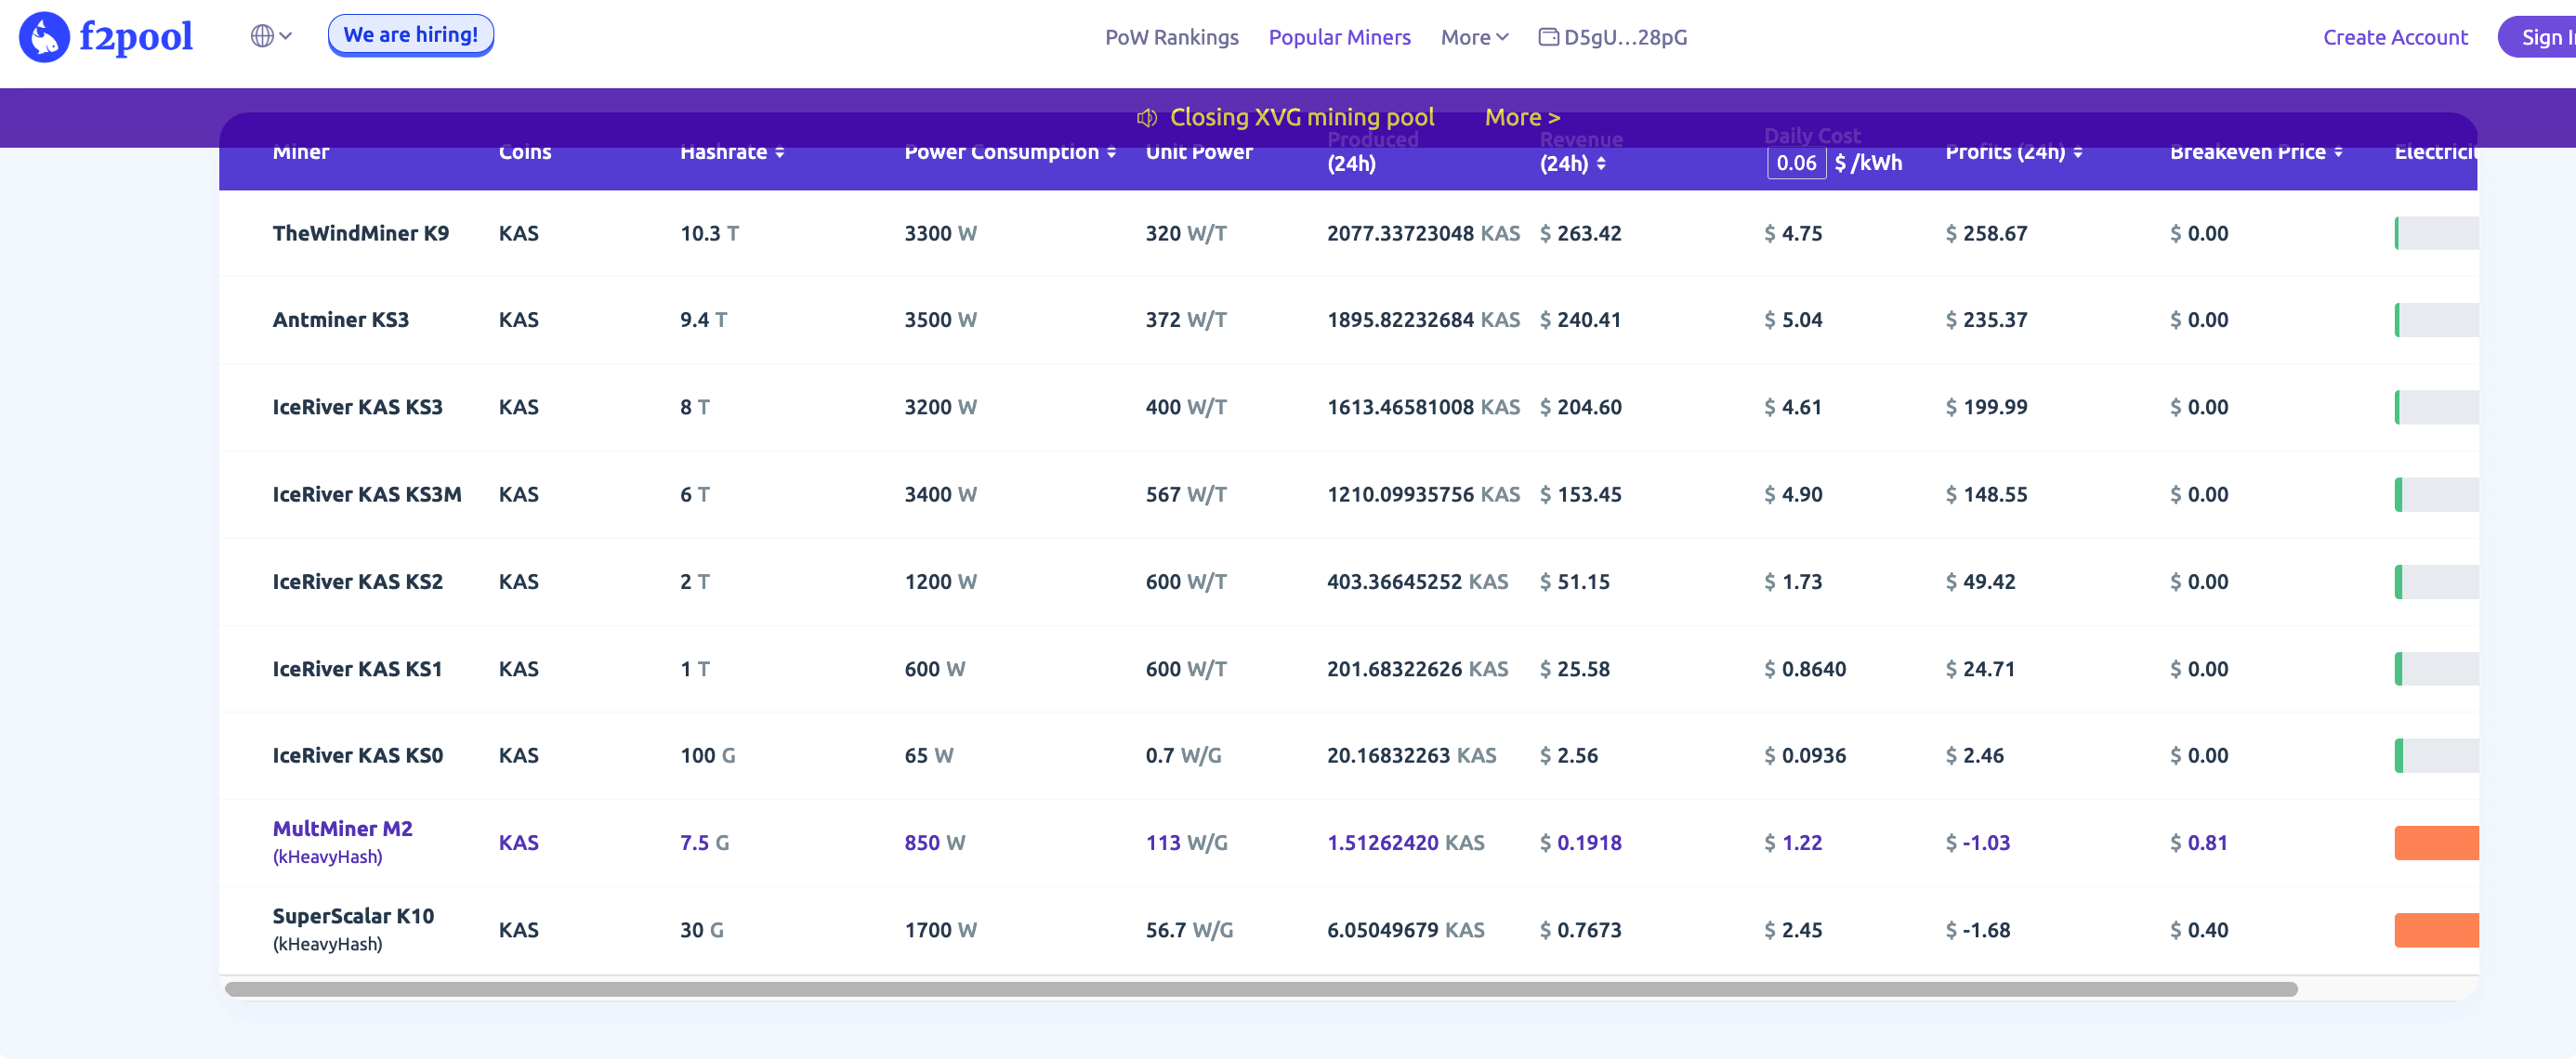Open Closing XVG mining pool announcement
2576x1059 pixels.
[x=1301, y=117]
